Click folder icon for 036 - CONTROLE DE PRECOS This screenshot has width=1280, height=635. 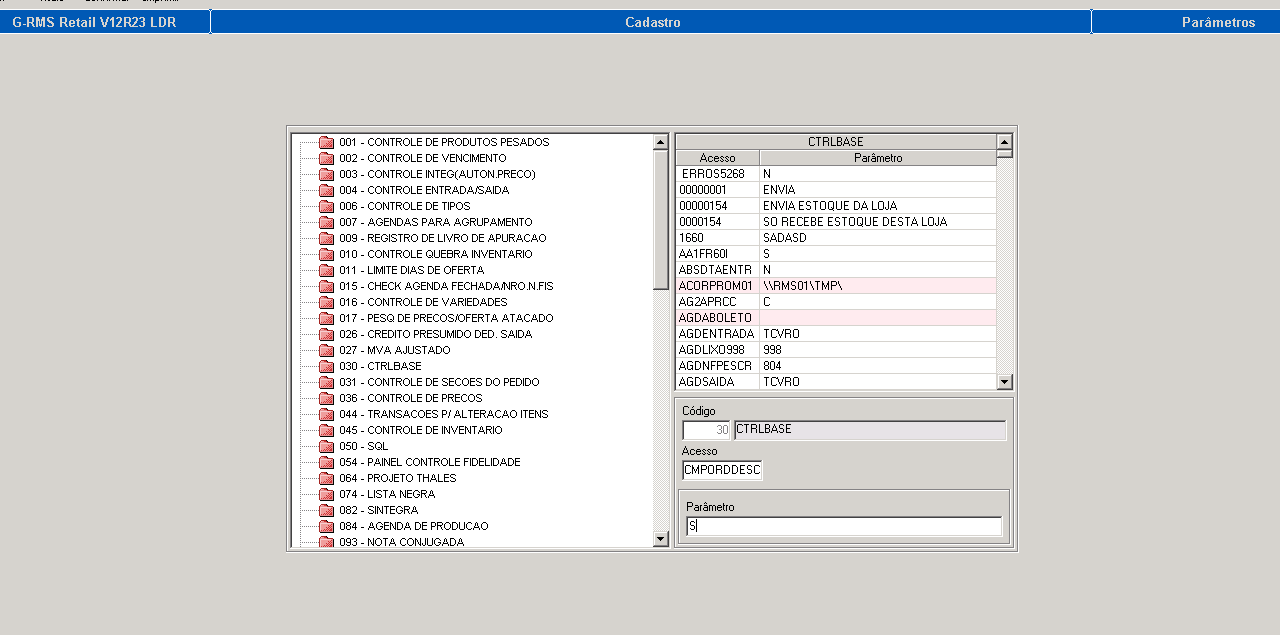[x=326, y=398]
